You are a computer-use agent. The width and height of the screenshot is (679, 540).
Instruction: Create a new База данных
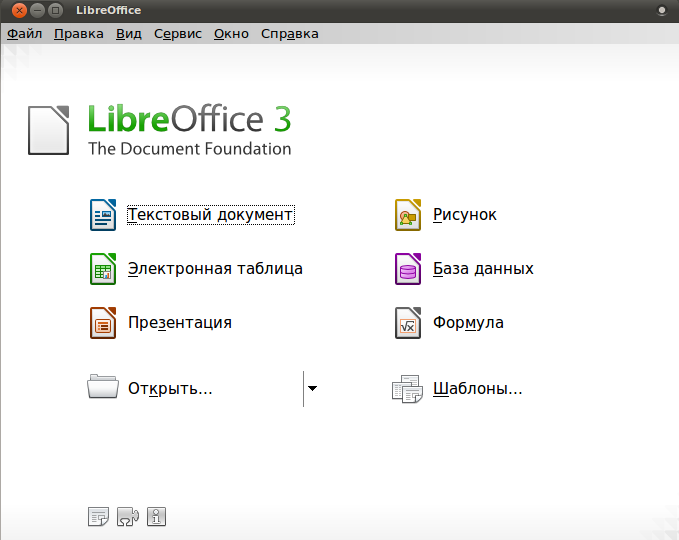click(x=483, y=269)
